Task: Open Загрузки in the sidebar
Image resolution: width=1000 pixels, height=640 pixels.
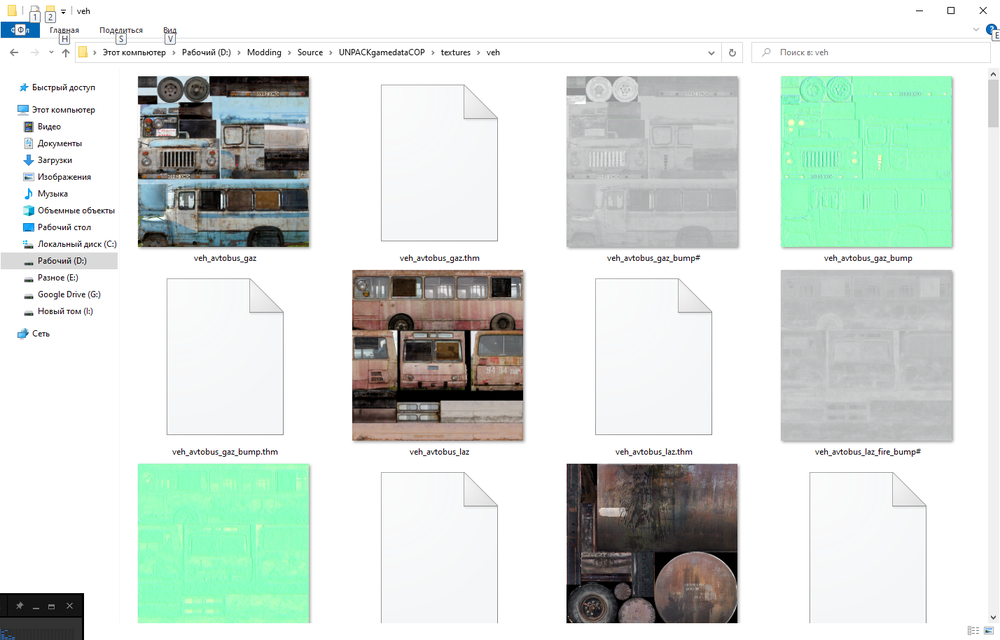Action: 54,160
